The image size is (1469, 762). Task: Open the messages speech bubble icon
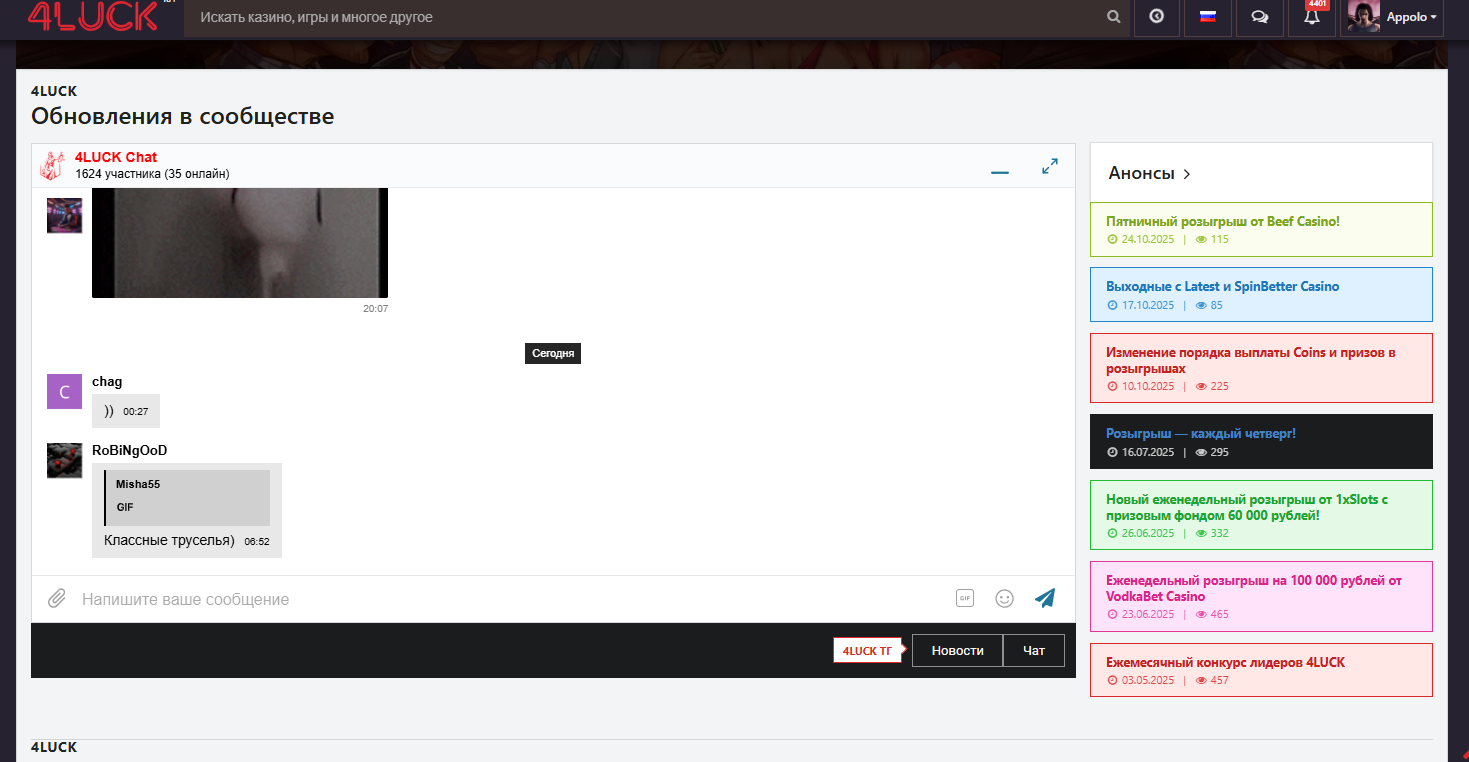pyautogui.click(x=1260, y=17)
